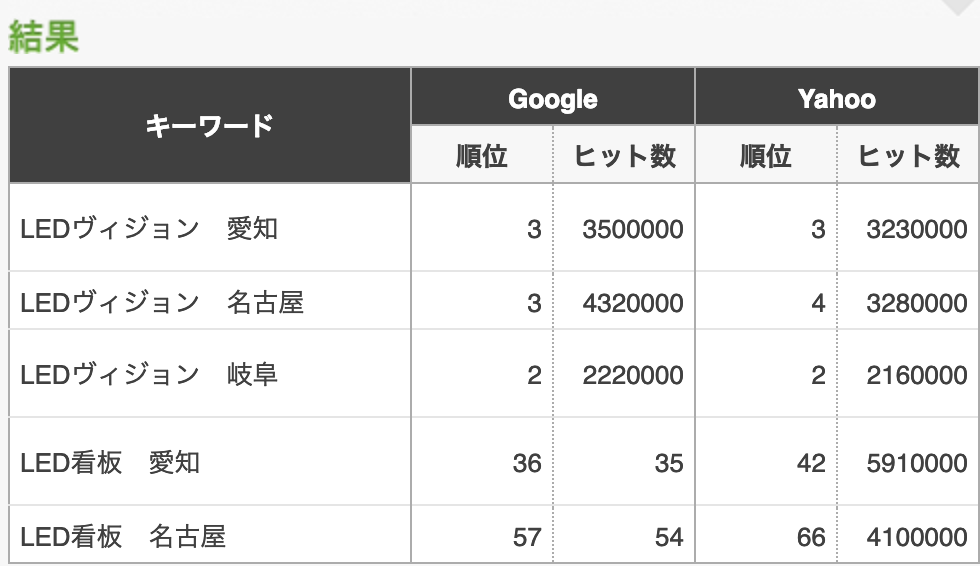Image resolution: width=980 pixels, height=566 pixels.
Task: Click the Yahoo 順位 subheader
Action: [x=766, y=155]
